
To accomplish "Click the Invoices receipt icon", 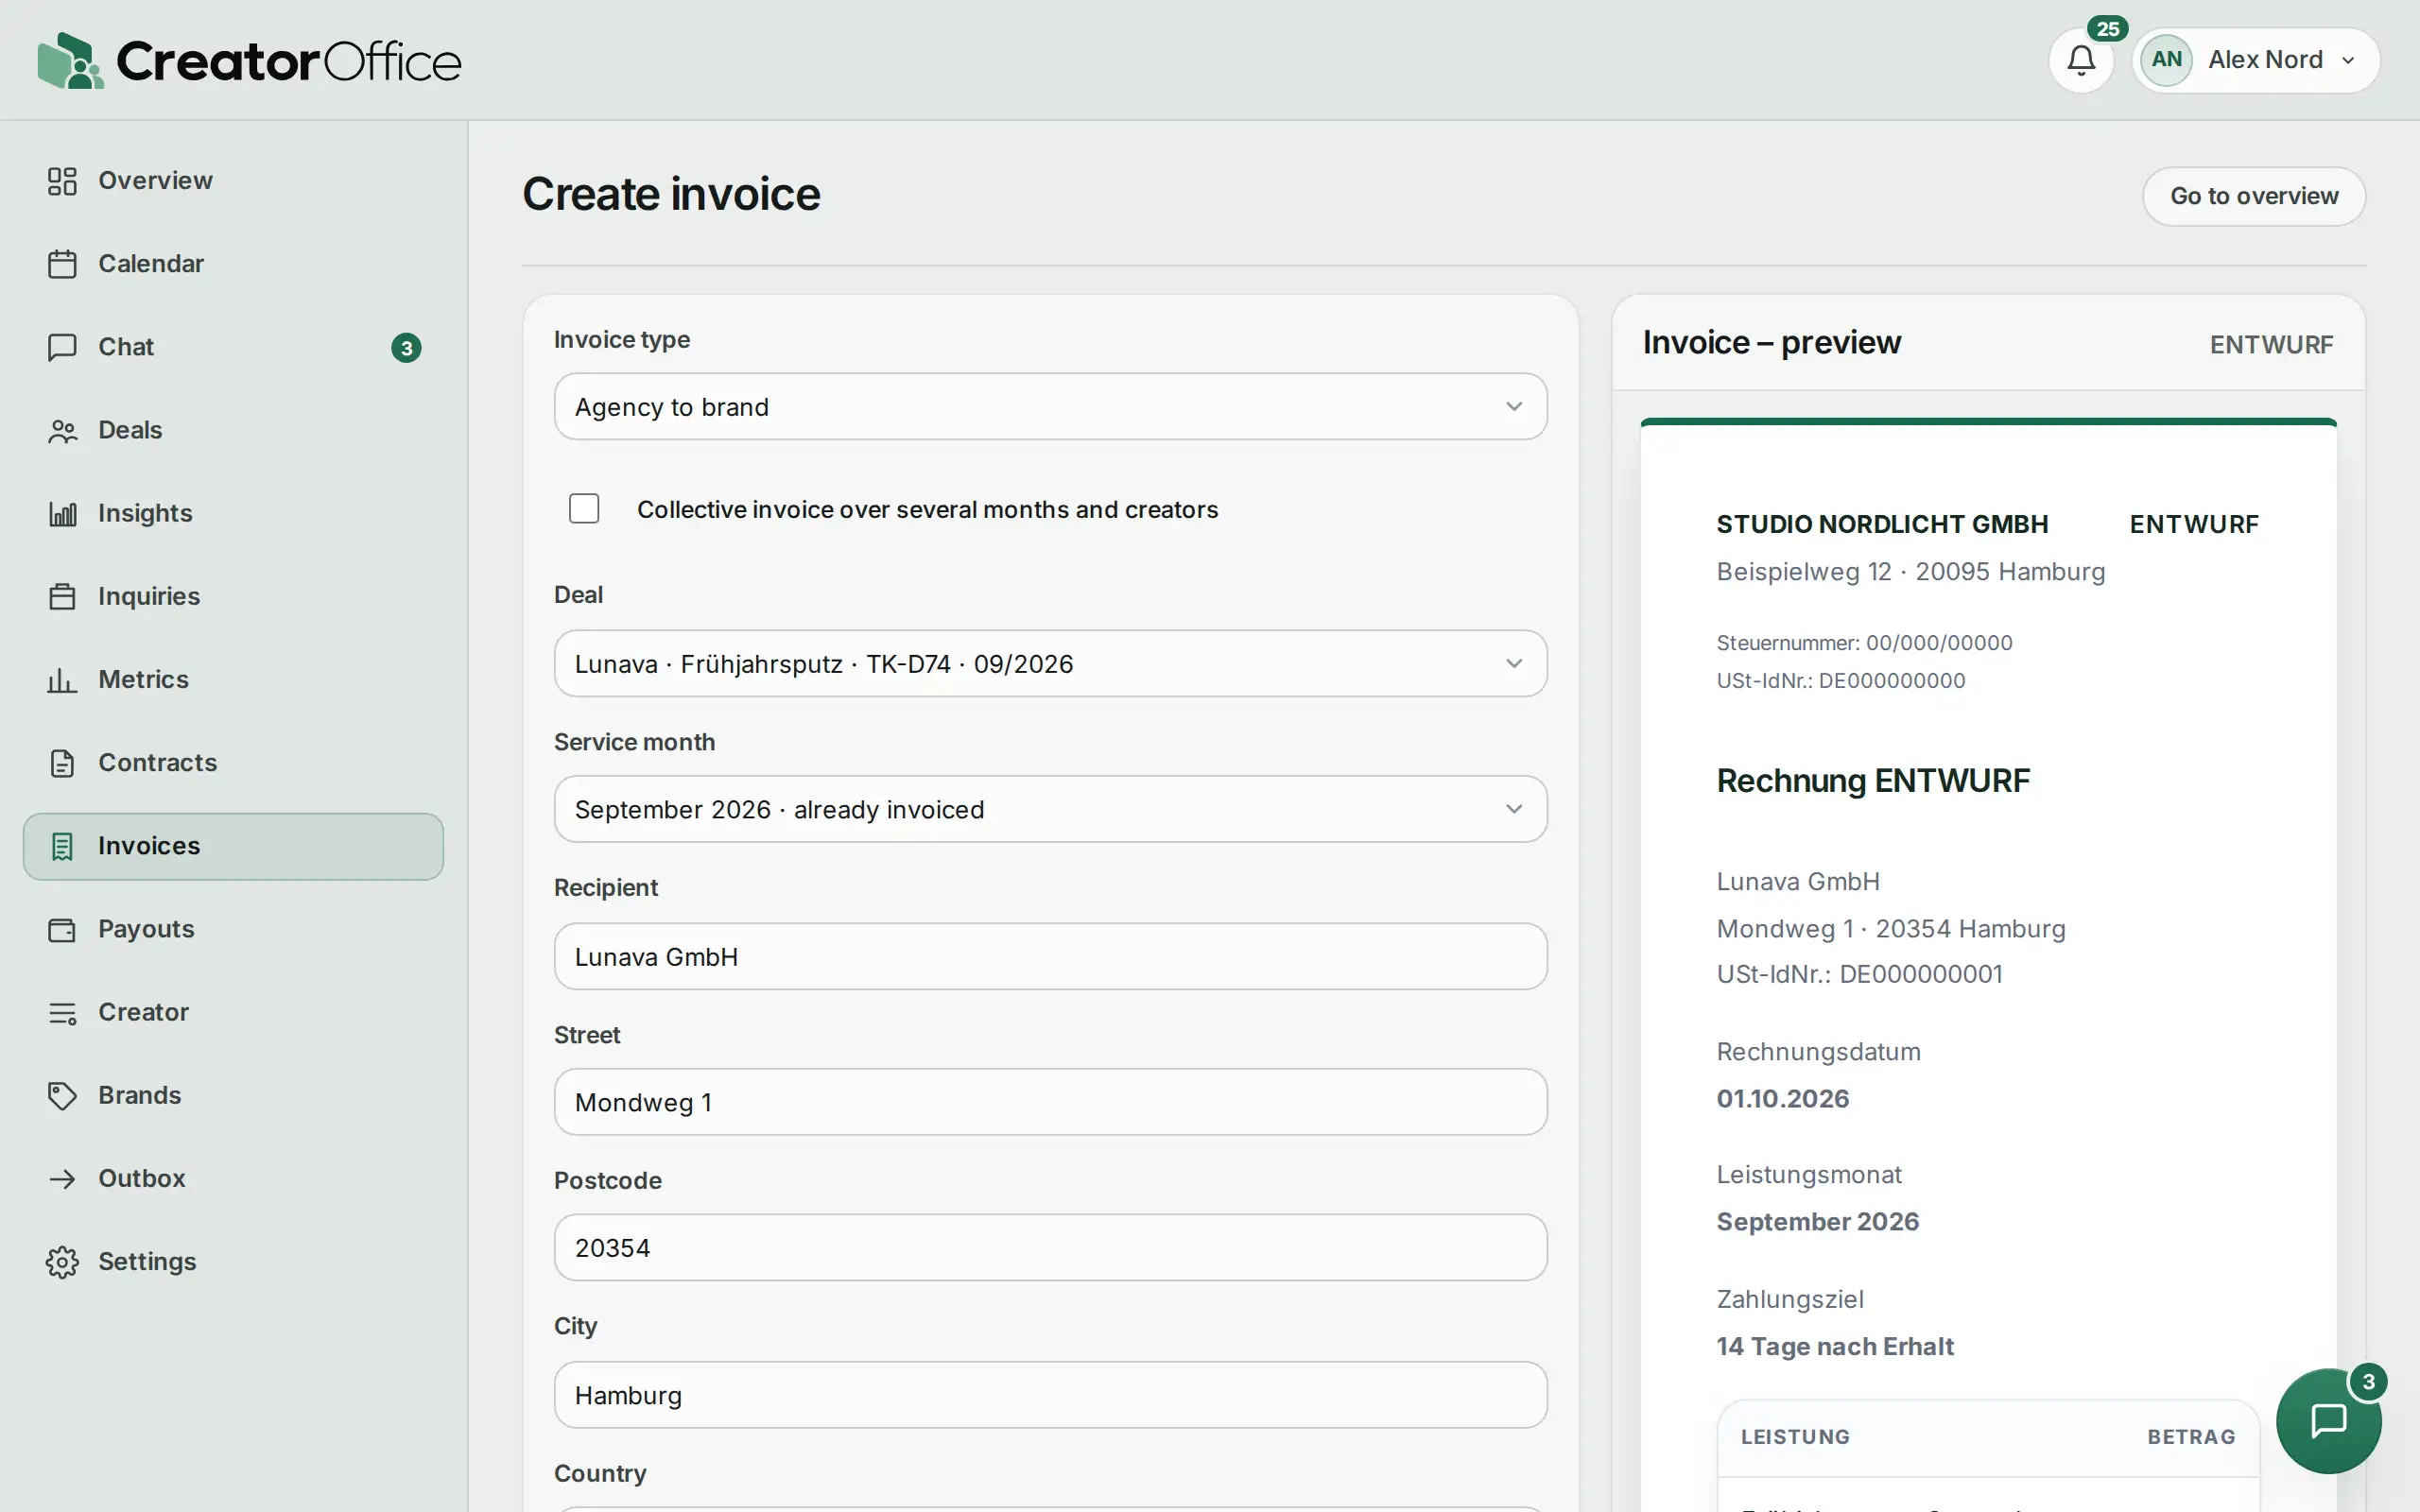I will pos(62,846).
